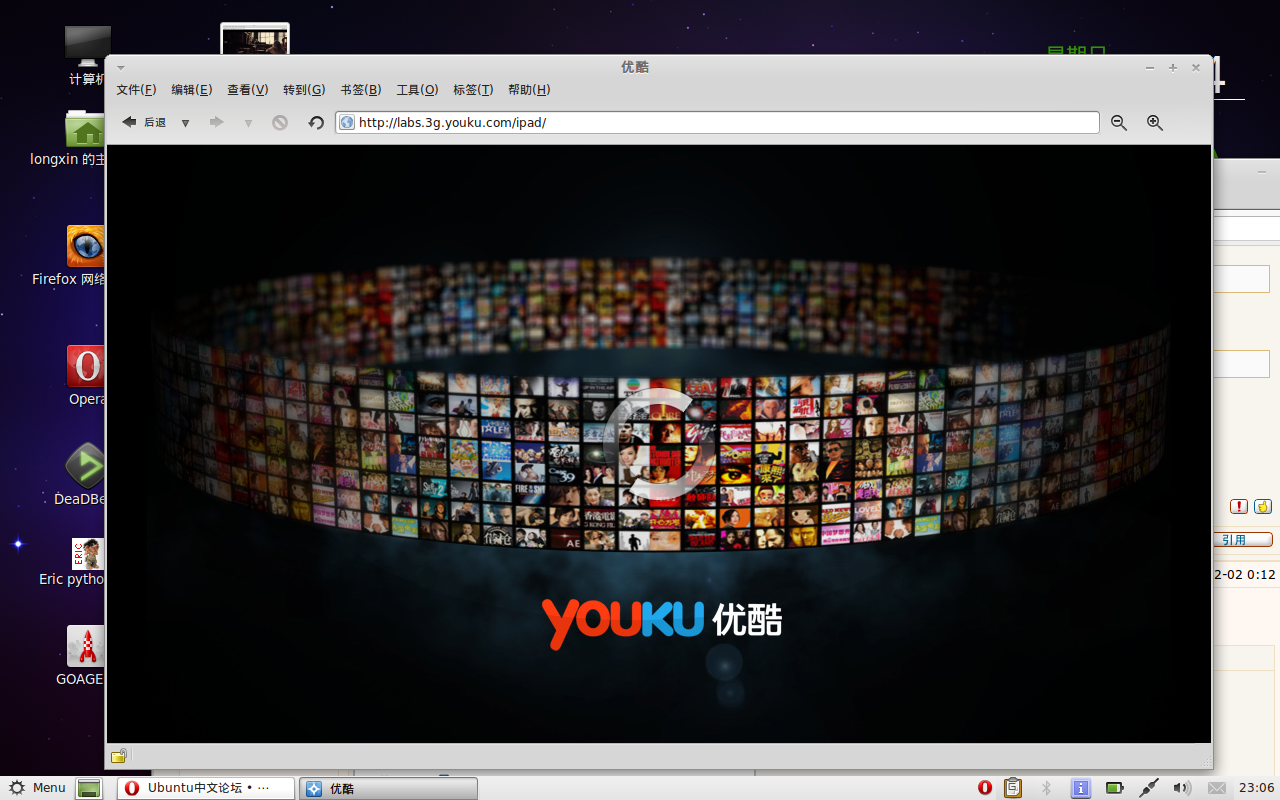Image resolution: width=1280 pixels, height=800 pixels.
Task: Click the site globe icon in address bar
Action: pyautogui.click(x=347, y=122)
